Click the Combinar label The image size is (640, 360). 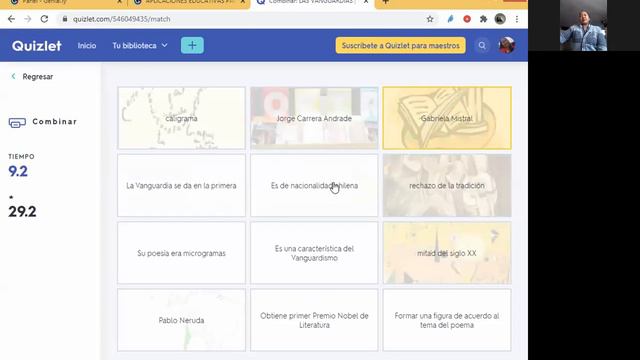click(55, 122)
